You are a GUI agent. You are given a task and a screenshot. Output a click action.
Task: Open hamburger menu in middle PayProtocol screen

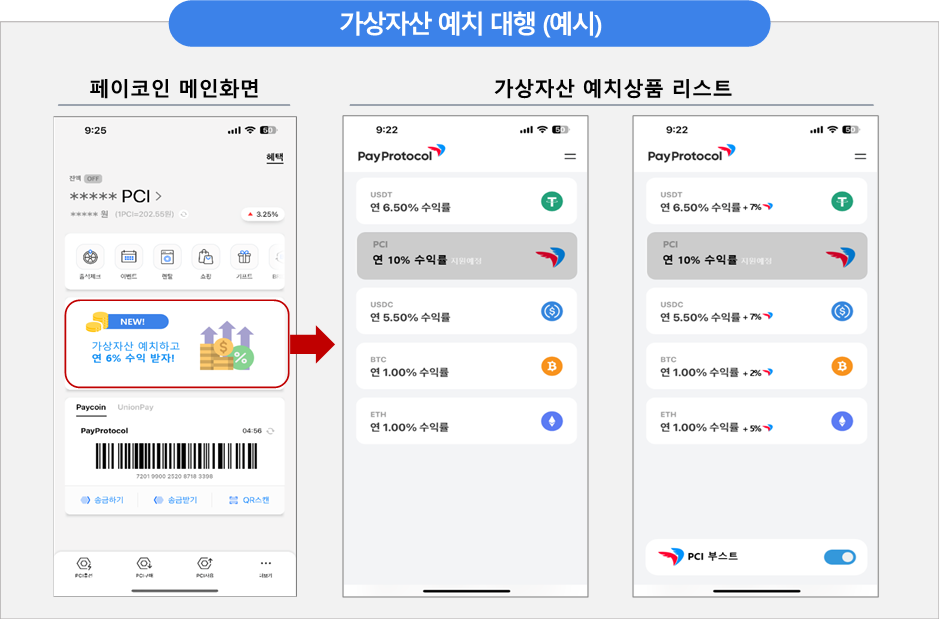coord(570,156)
